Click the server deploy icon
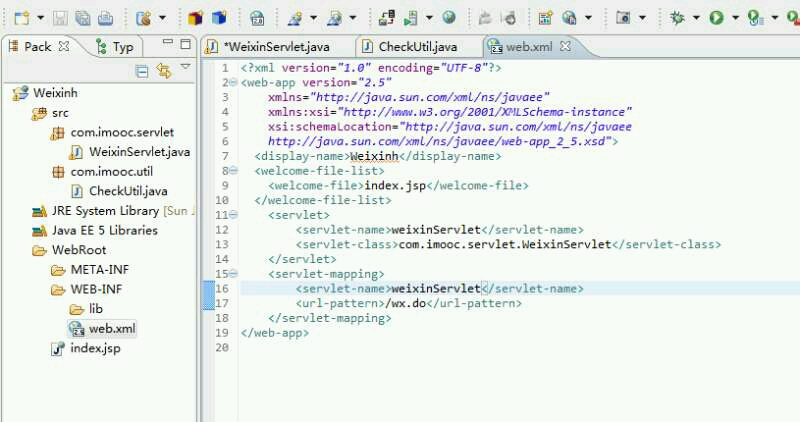 (387, 19)
